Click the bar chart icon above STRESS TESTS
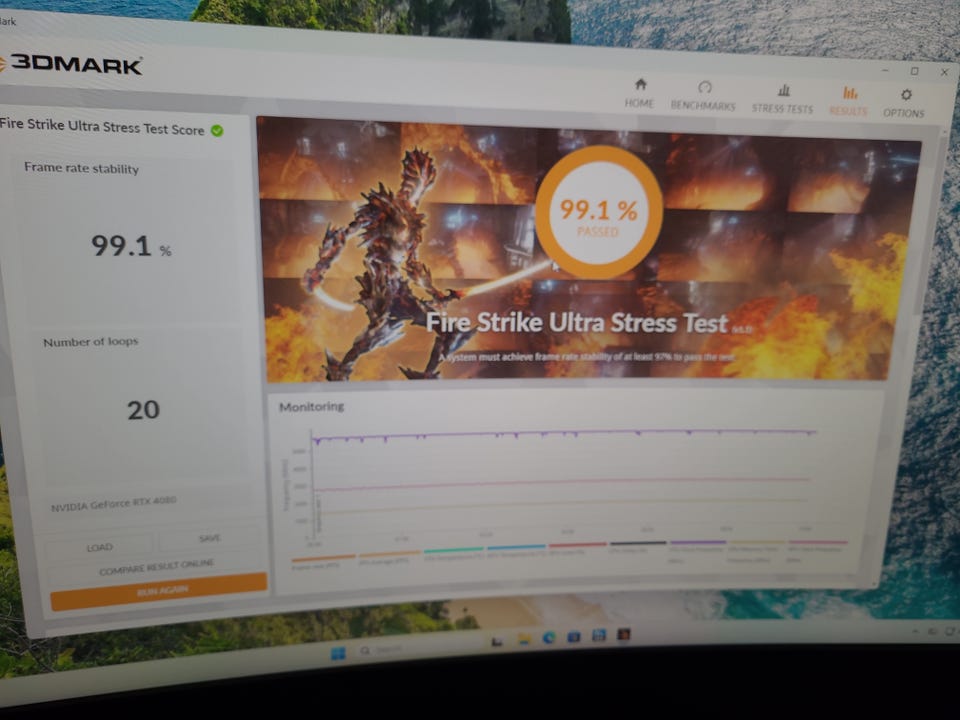The image size is (960, 720). coord(784,90)
